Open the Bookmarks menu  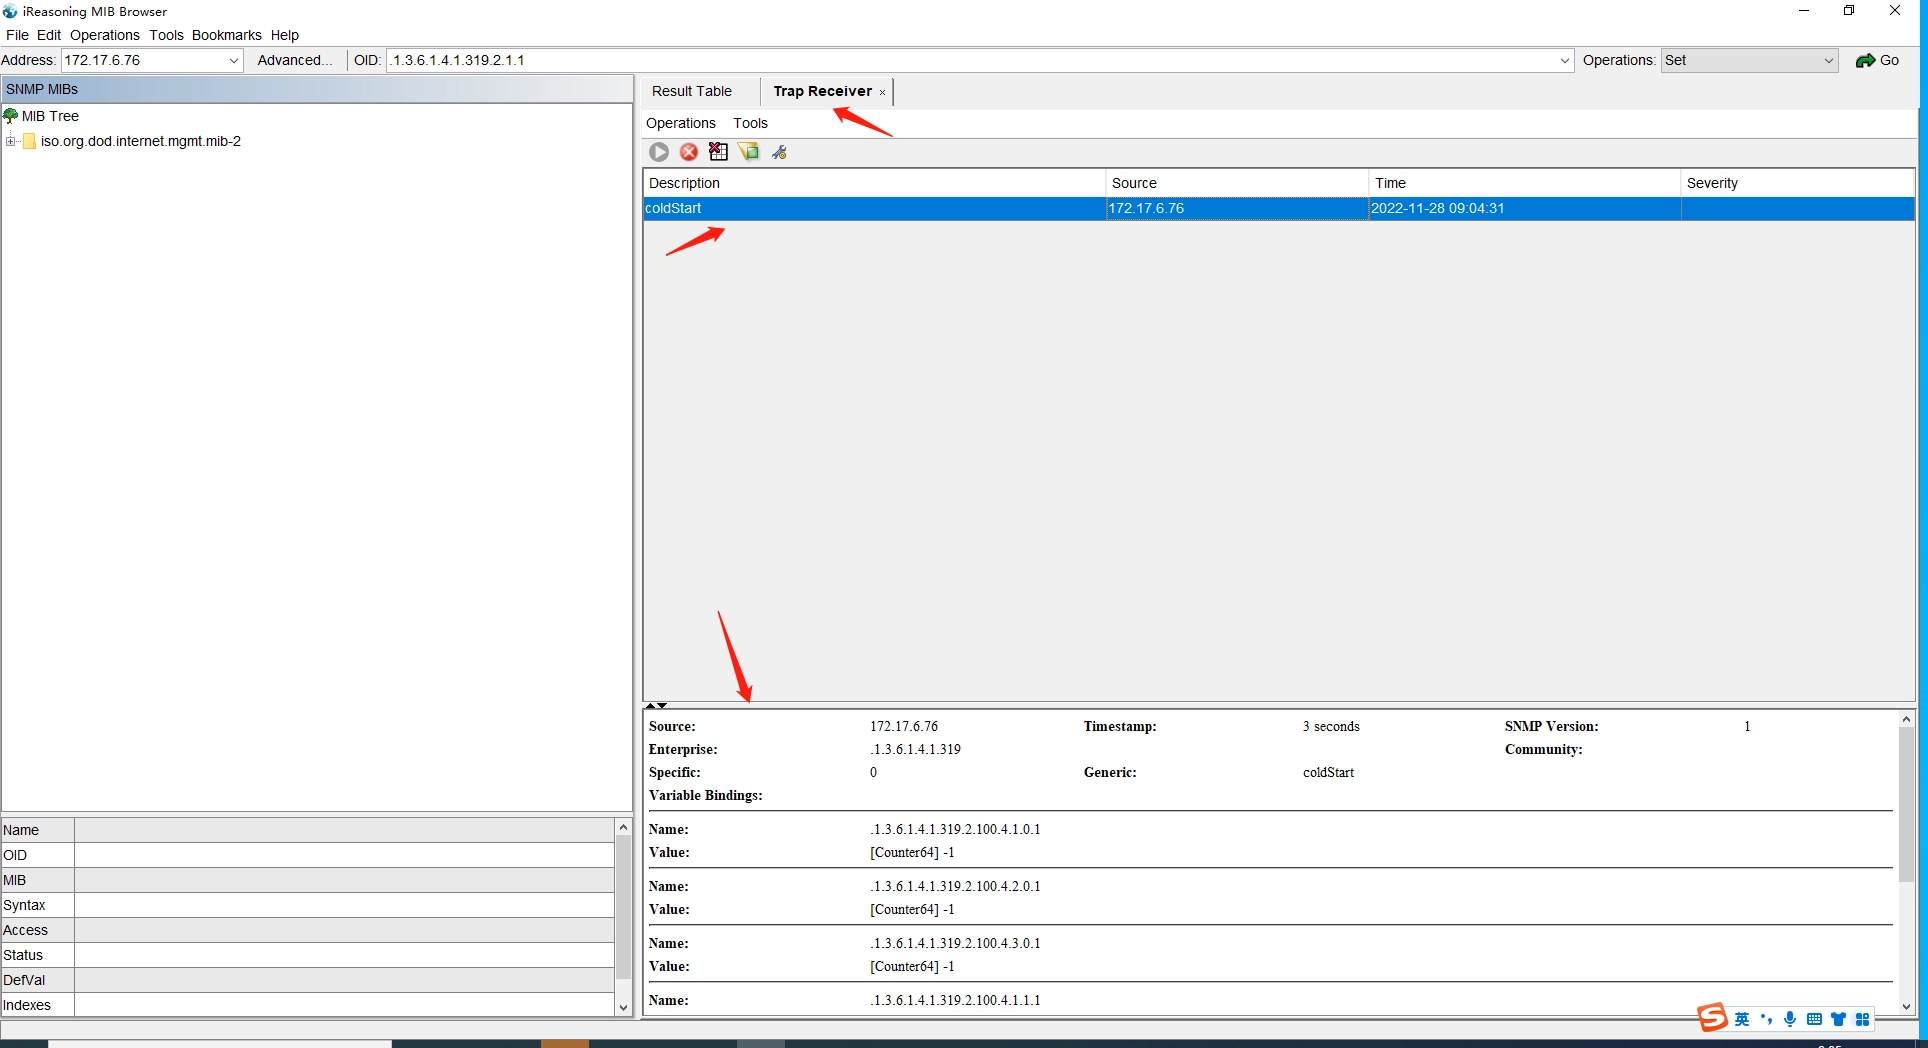point(226,35)
